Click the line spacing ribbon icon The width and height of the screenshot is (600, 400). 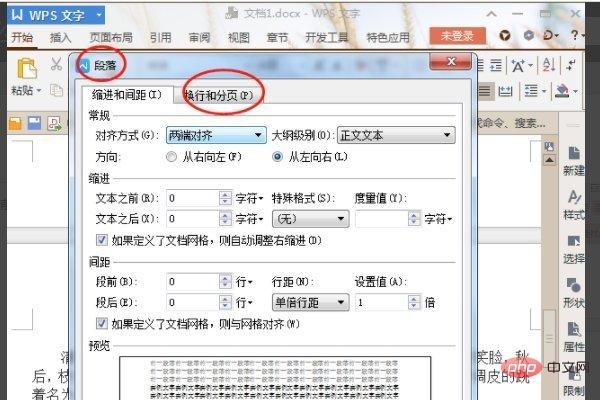pos(531,91)
